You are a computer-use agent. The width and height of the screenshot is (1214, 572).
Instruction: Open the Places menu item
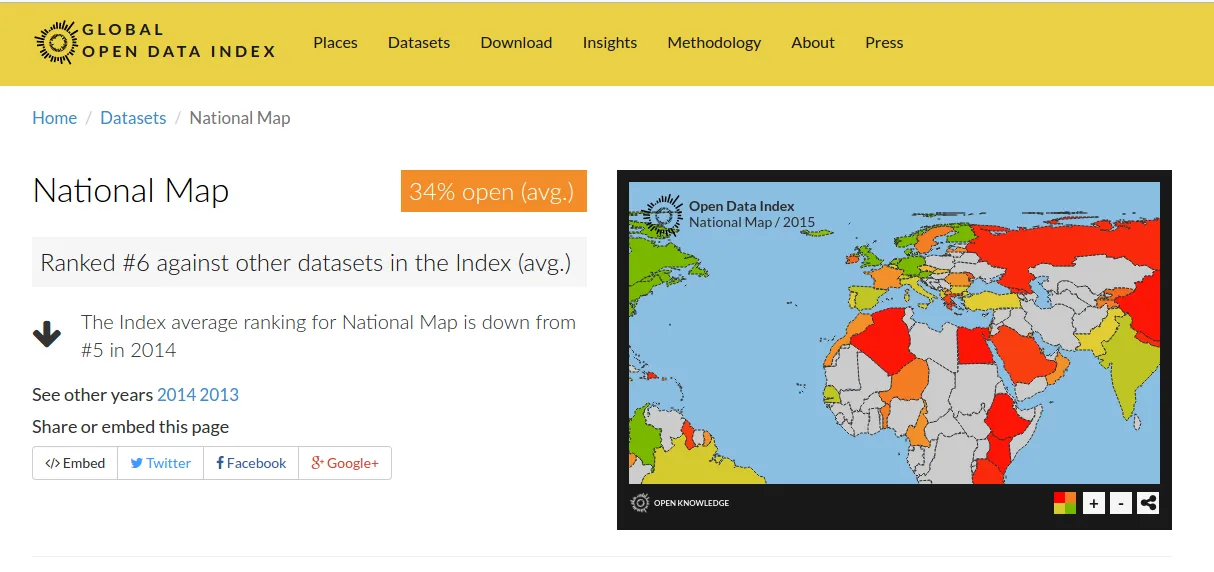click(335, 42)
